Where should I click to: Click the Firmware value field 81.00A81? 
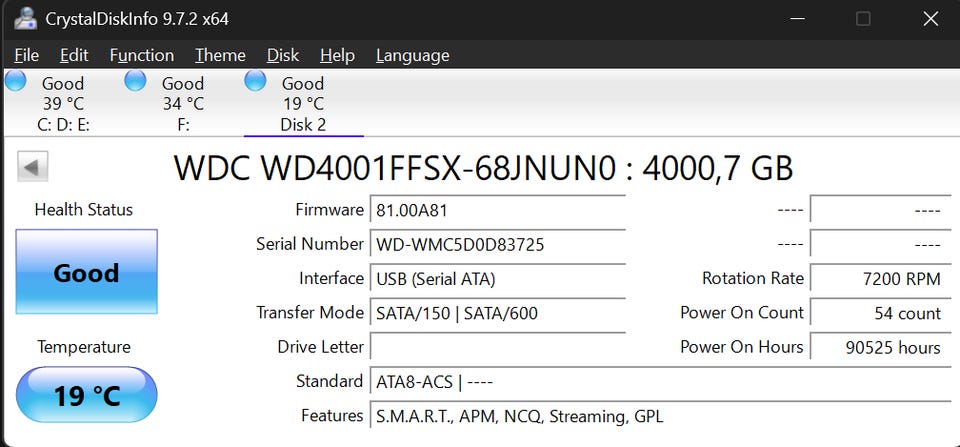pyautogui.click(x=497, y=211)
